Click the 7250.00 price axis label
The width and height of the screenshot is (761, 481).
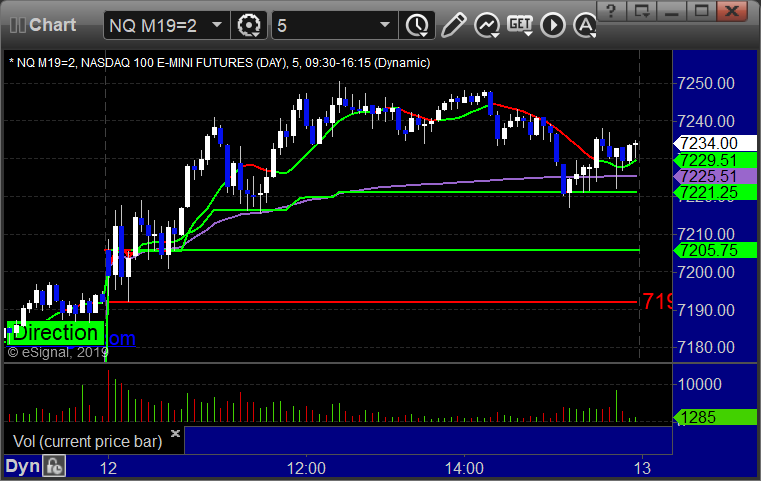point(706,83)
